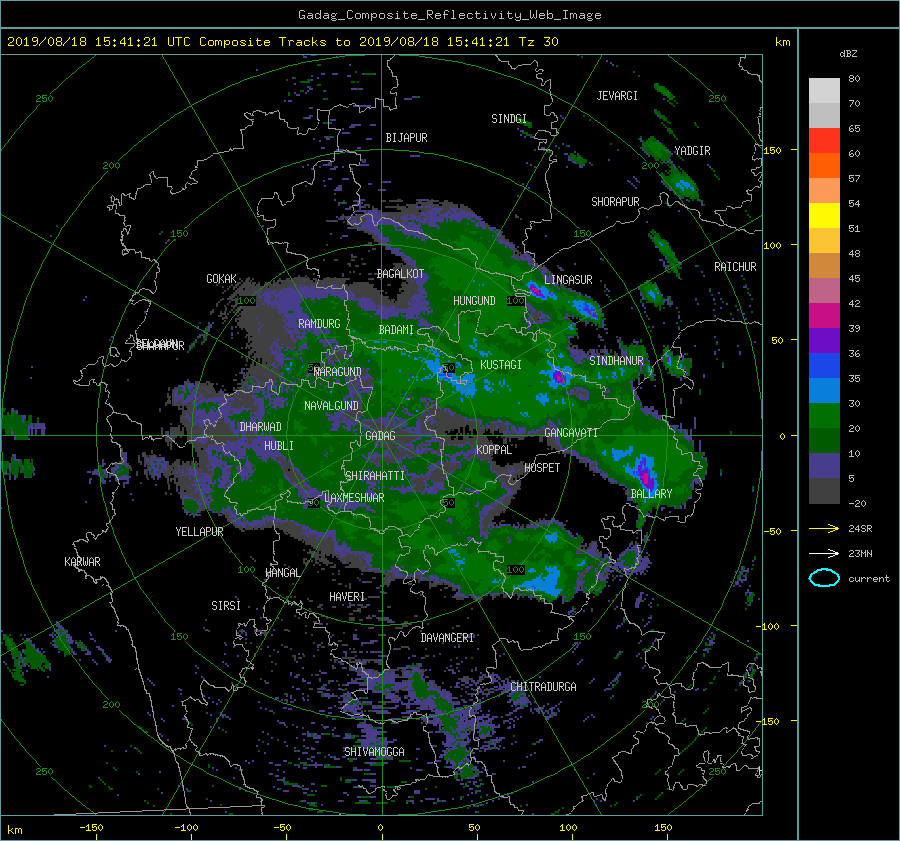Click the SIRSI city label

226,606
